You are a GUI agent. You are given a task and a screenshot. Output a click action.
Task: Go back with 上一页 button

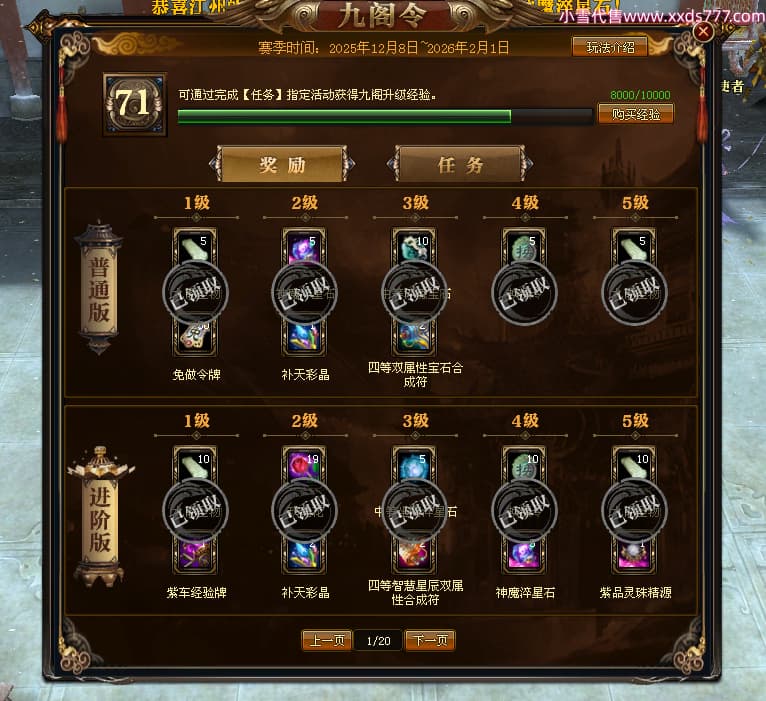click(327, 640)
